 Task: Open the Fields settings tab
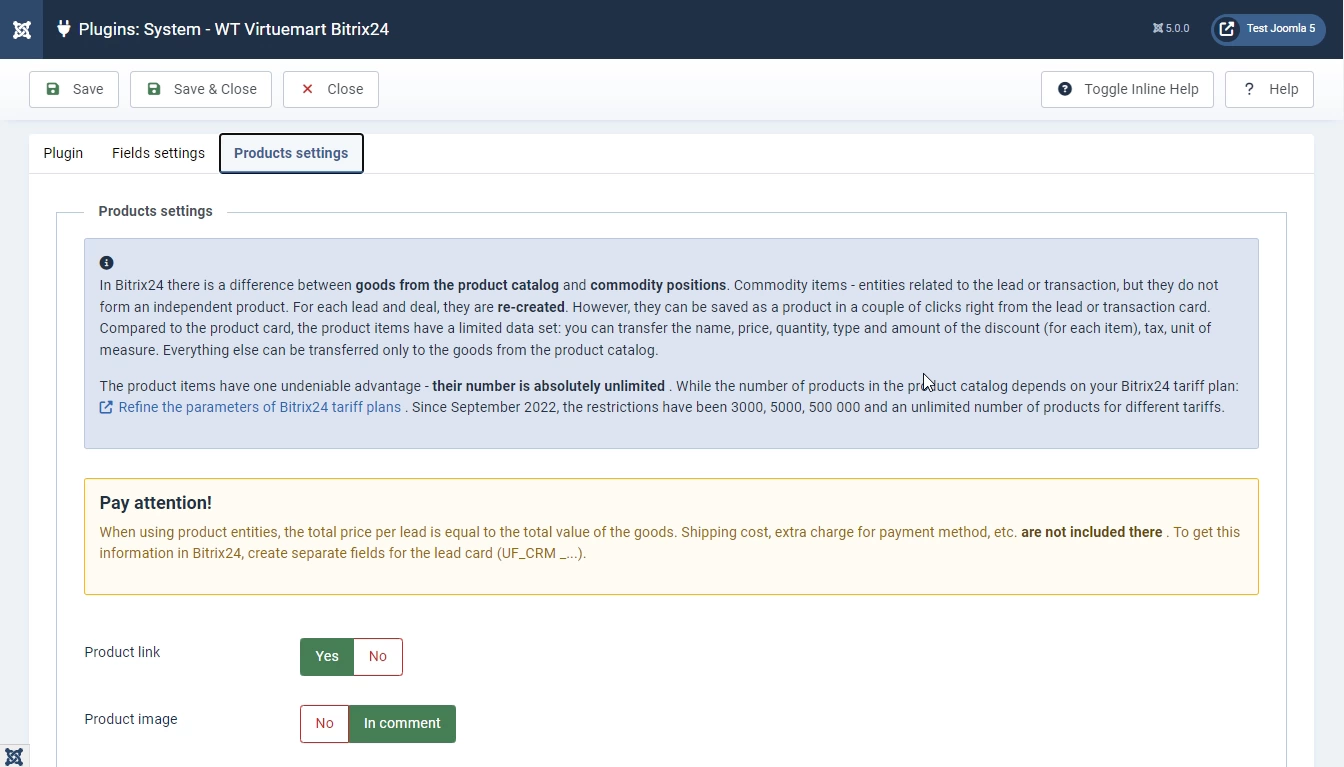click(158, 153)
